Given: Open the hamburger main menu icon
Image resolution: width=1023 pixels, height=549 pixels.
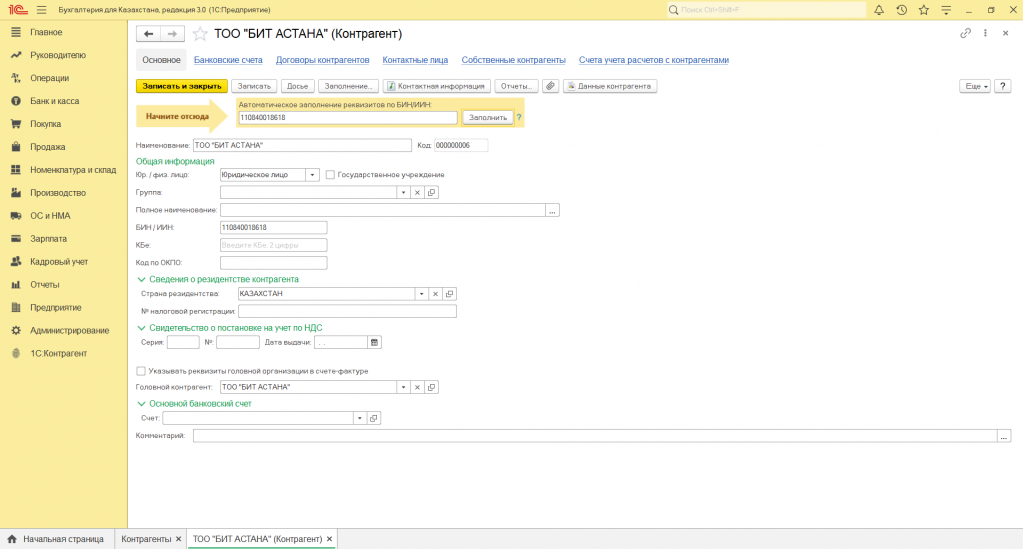Looking at the screenshot, I should click(42, 10).
